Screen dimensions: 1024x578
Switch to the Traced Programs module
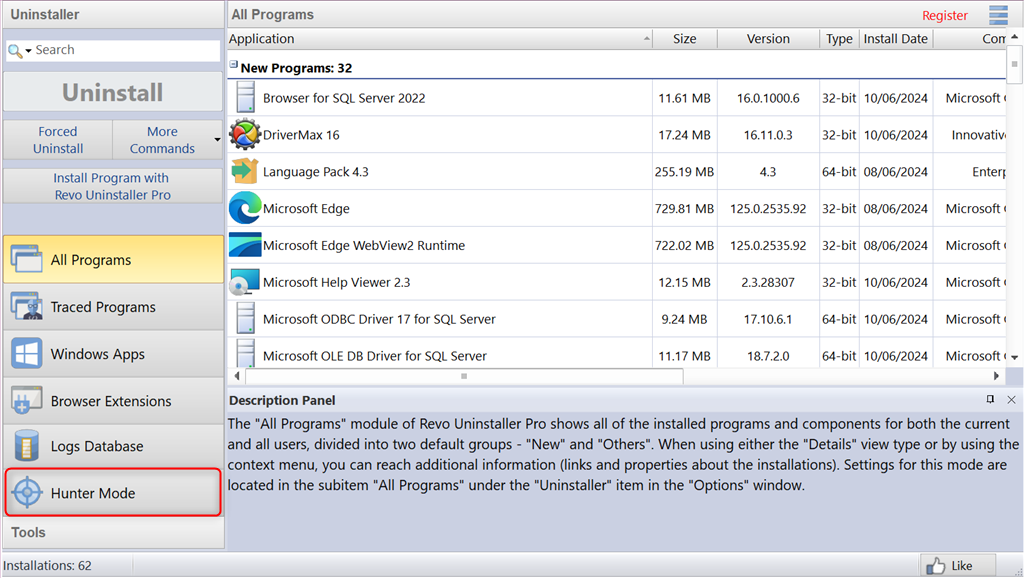pyautogui.click(x=113, y=306)
